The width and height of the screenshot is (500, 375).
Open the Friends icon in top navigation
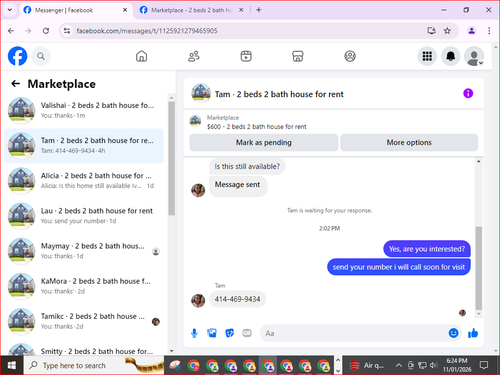click(194, 56)
